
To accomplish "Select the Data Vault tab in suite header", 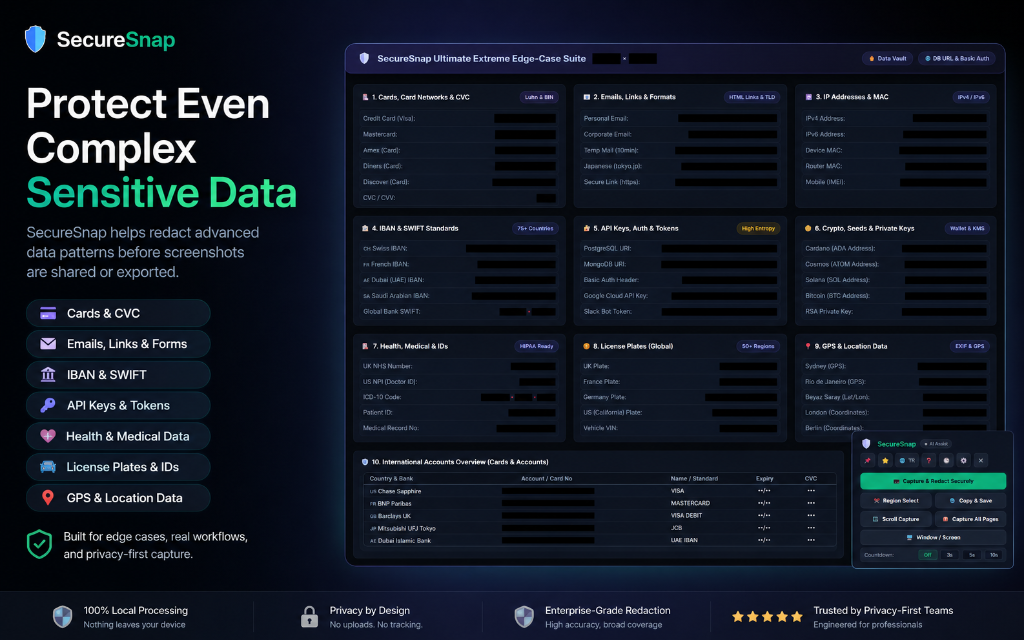I will click(x=888, y=58).
